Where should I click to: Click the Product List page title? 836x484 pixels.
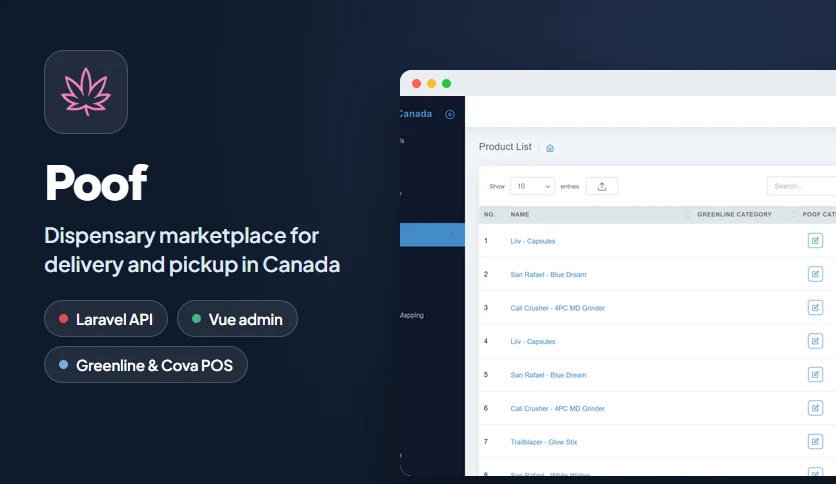click(x=505, y=147)
